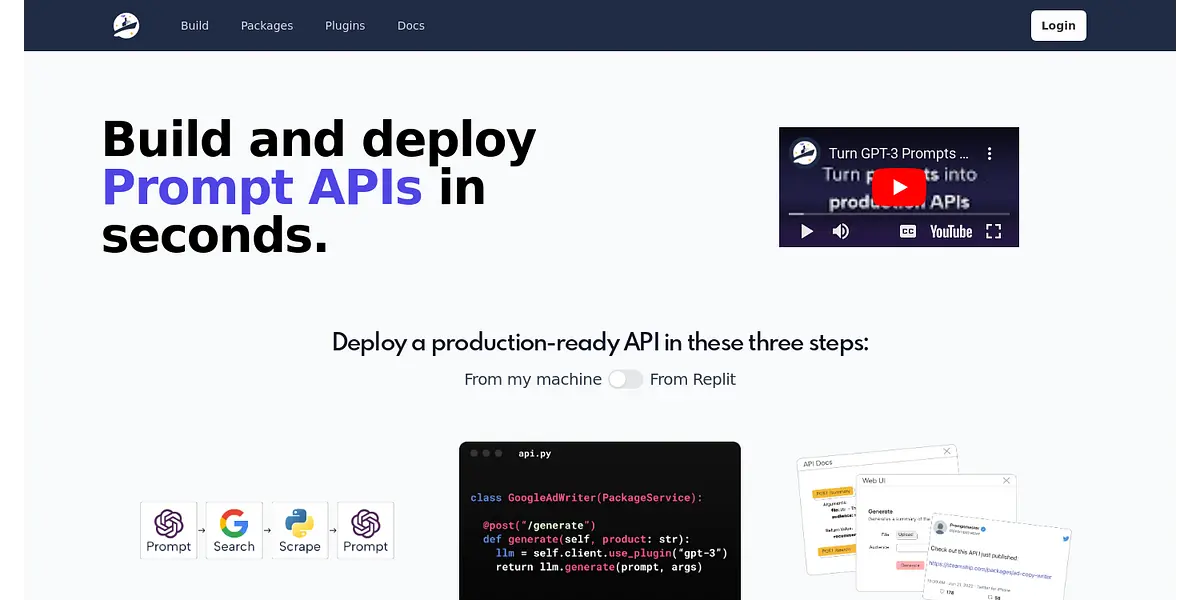Click the Steamship boat logo in navbar
The height and width of the screenshot is (600, 1200).
tap(126, 26)
